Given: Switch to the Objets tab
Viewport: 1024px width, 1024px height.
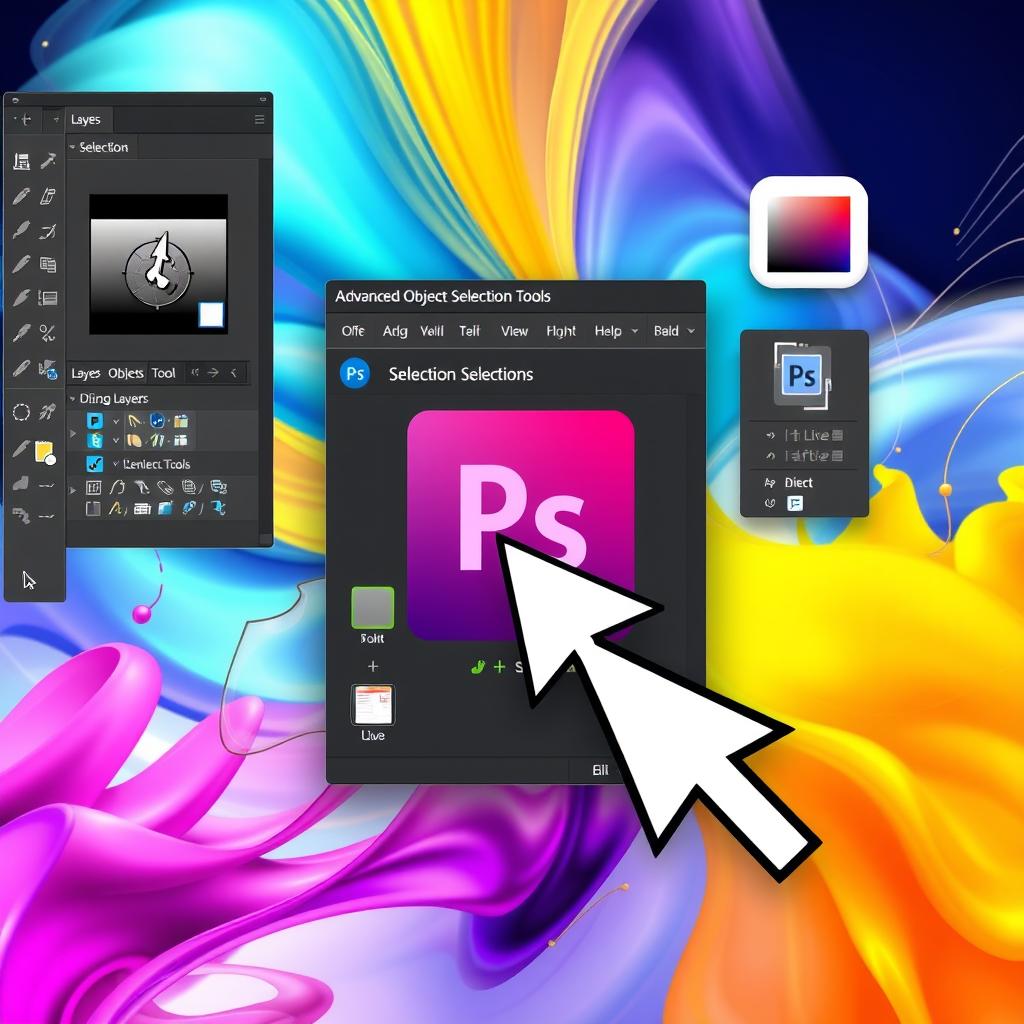Looking at the screenshot, I should [x=125, y=373].
